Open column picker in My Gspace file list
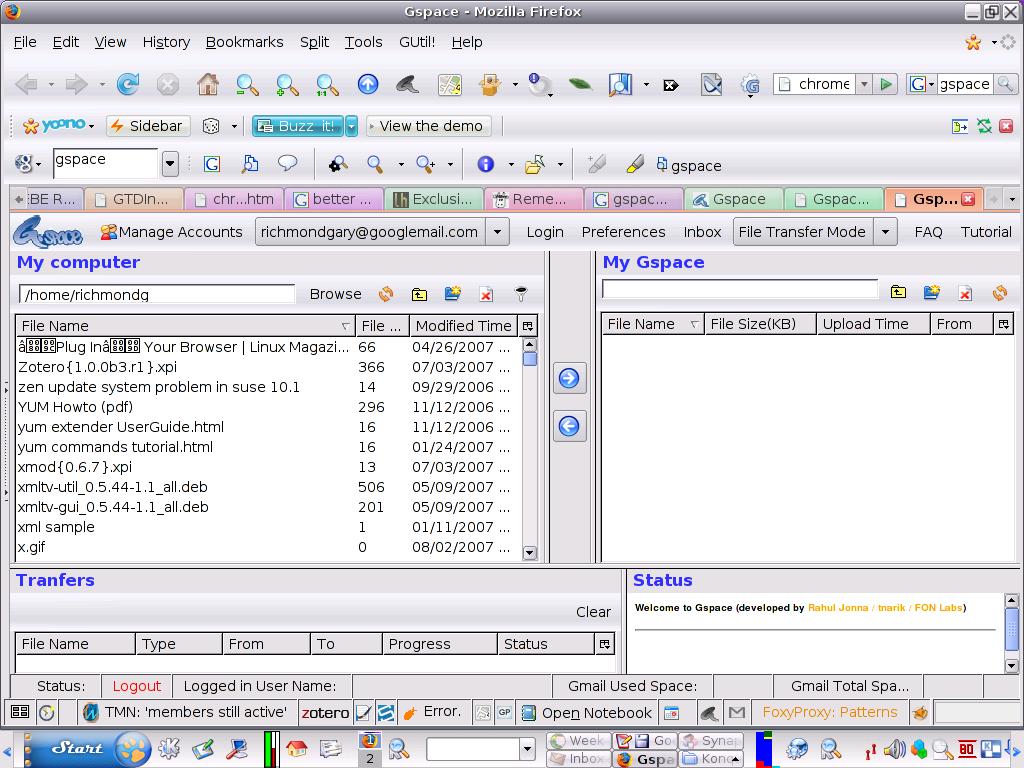Screen dimensions: 1024x768 pos(1004,324)
